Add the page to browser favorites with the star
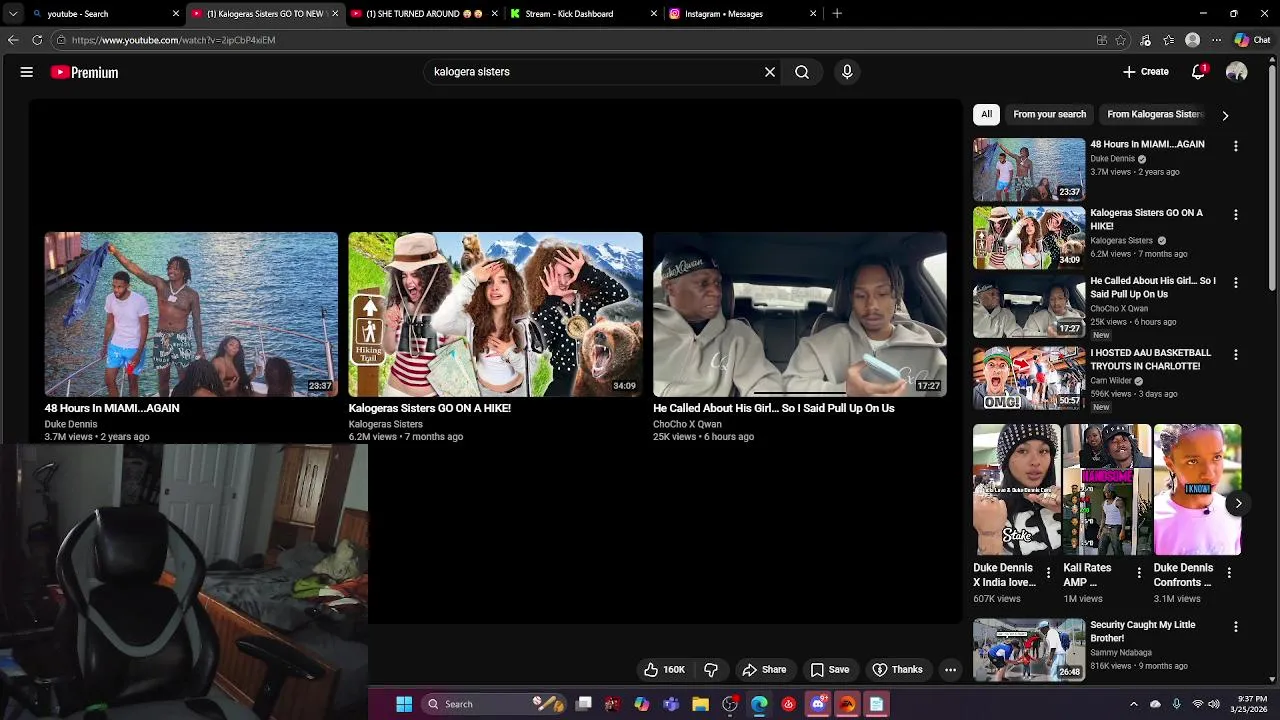The height and width of the screenshot is (720, 1280). pos(1121,40)
